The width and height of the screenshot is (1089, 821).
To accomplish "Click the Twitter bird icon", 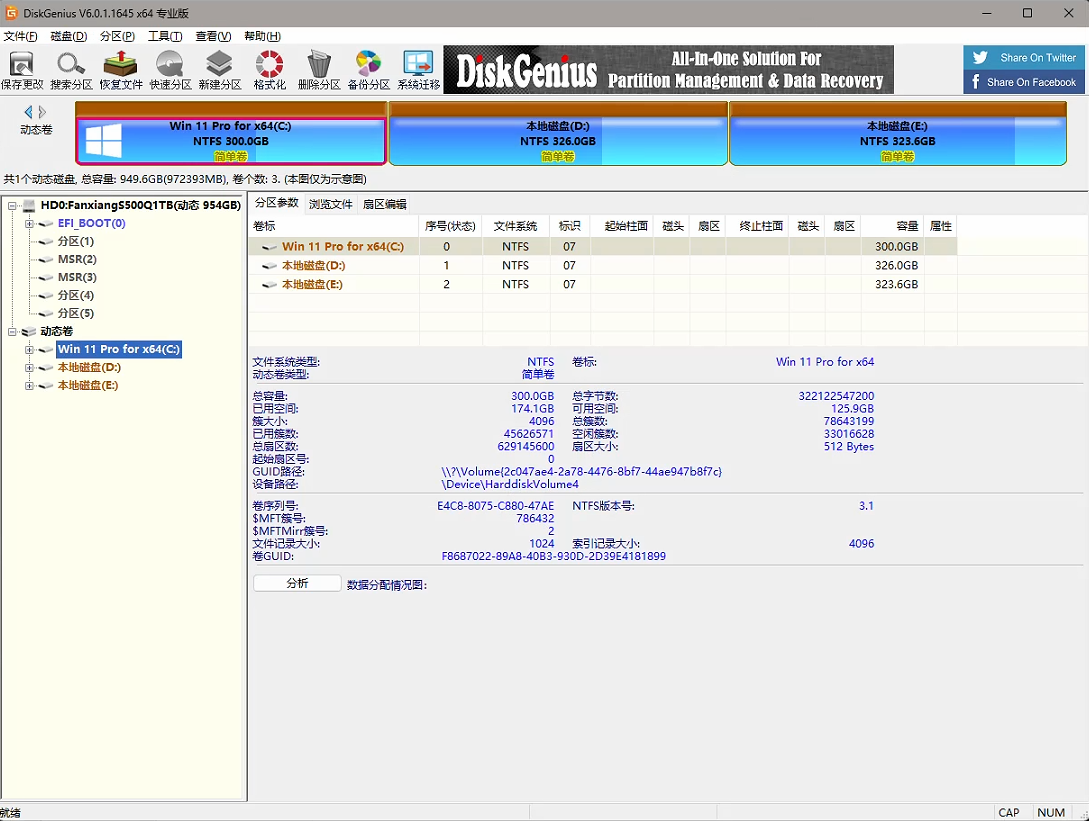I will pos(980,58).
